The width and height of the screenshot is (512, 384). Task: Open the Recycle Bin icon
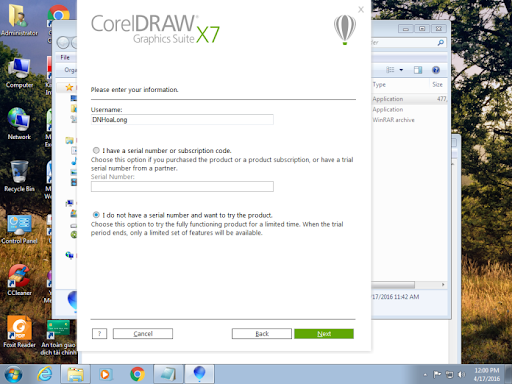19,176
